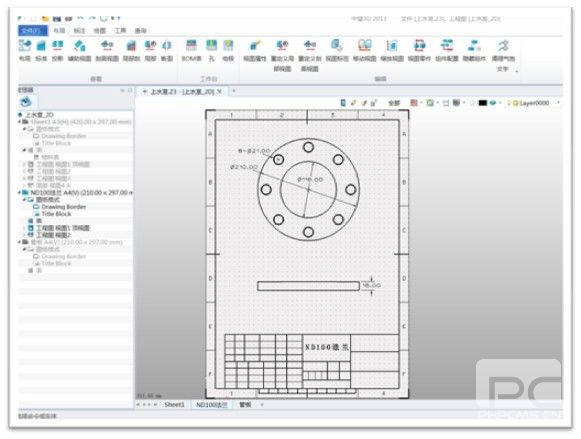Select the ND100 sheet tab at bottom
The height and width of the screenshot is (439, 581).
pyautogui.click(x=212, y=405)
